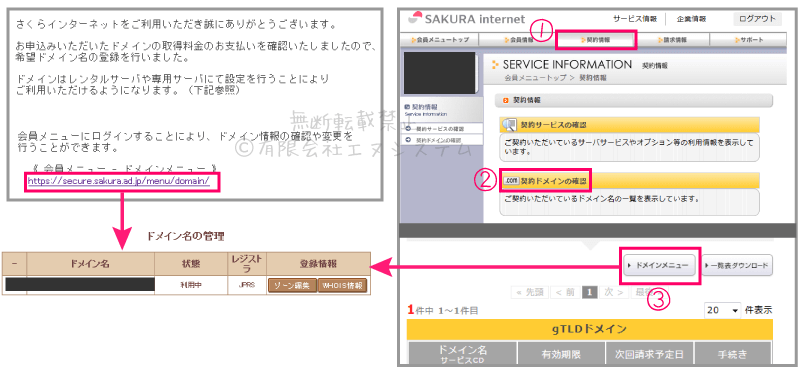Open the サービス情報 header link

coord(635,19)
